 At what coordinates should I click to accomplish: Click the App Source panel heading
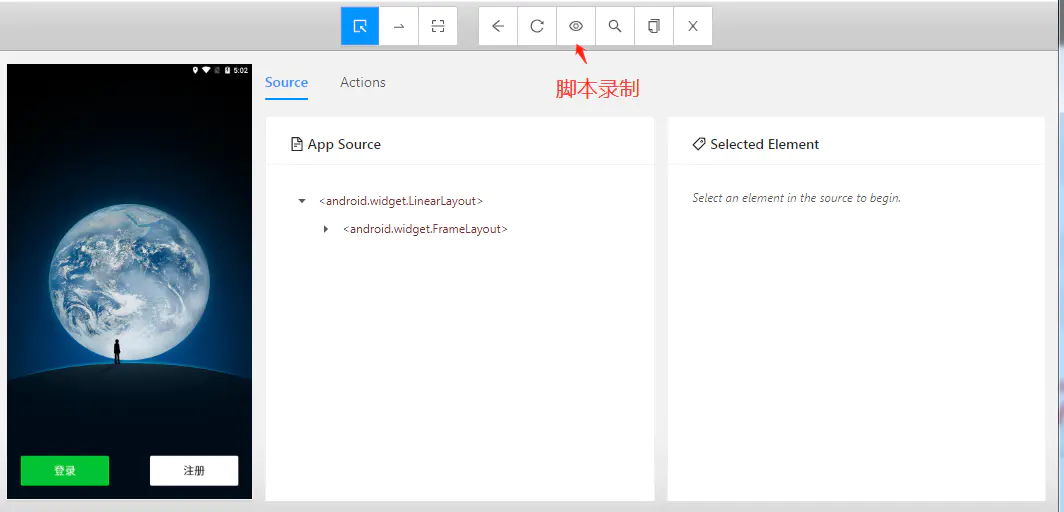click(336, 144)
